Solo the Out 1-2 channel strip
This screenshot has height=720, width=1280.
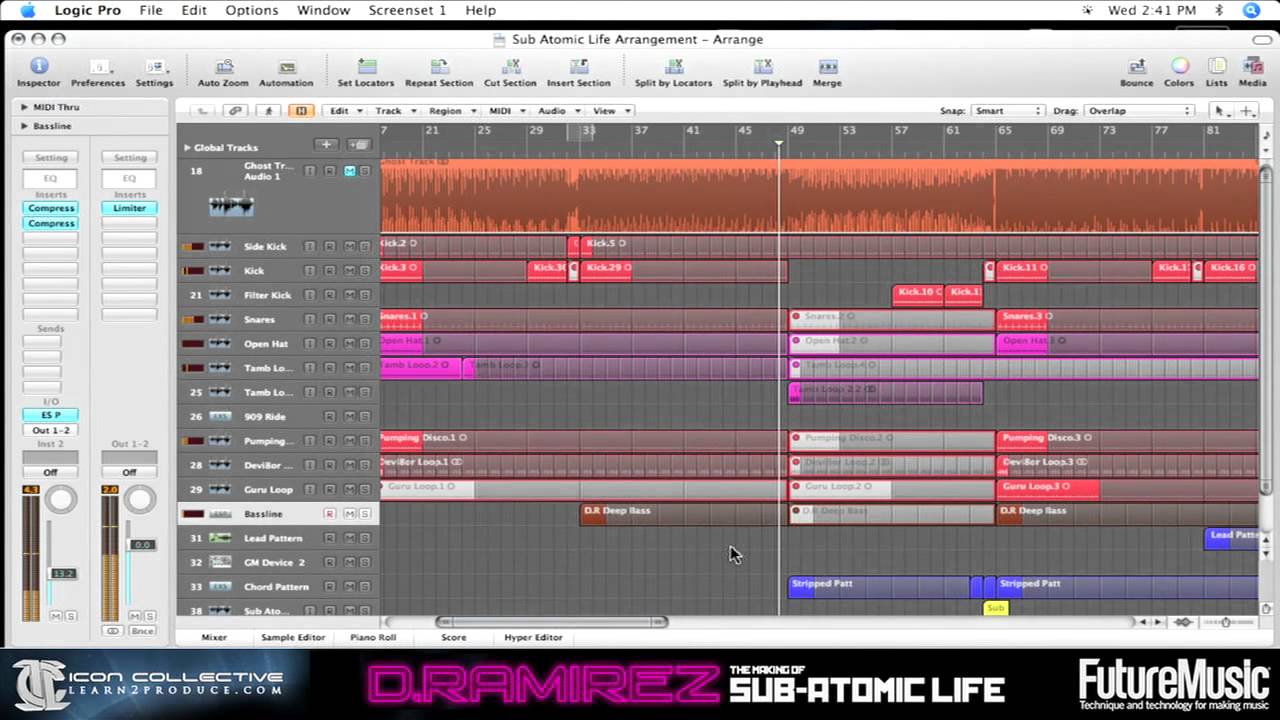(150, 616)
